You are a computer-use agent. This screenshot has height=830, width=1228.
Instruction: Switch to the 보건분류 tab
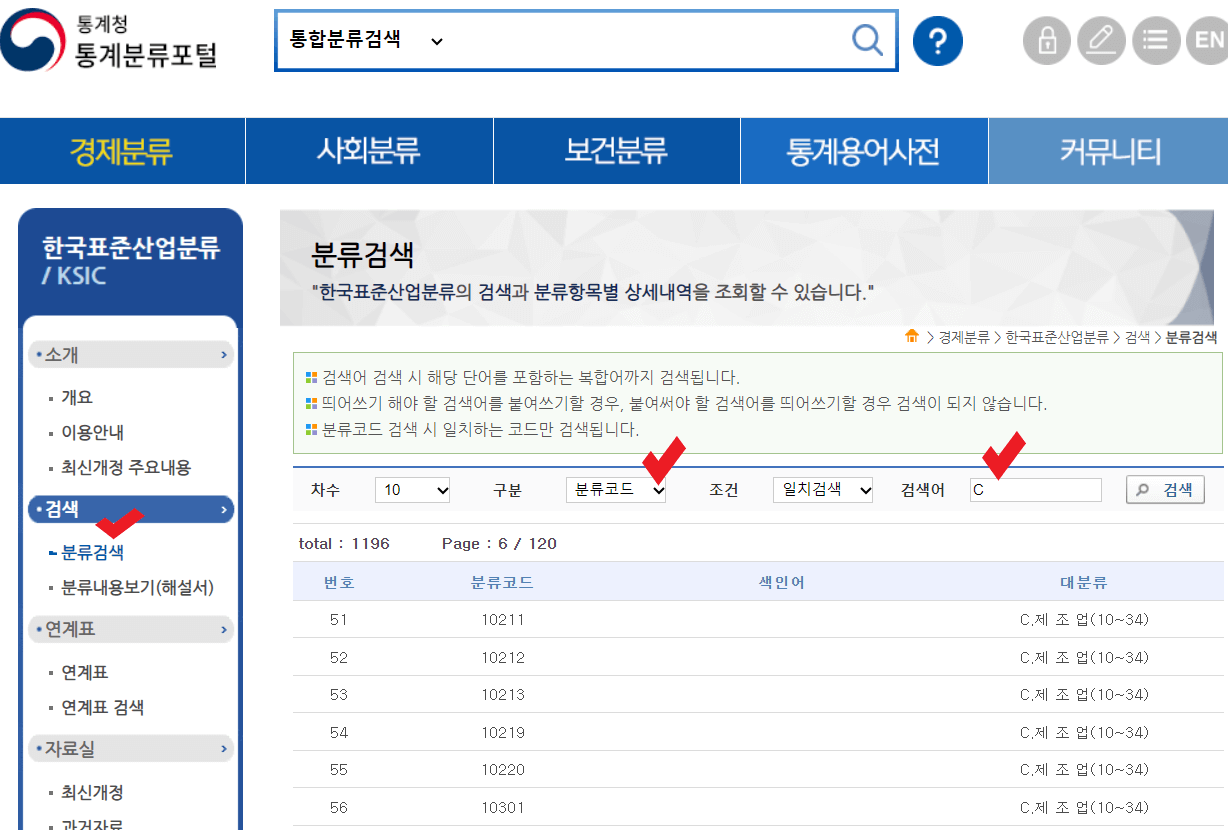pyautogui.click(x=616, y=150)
